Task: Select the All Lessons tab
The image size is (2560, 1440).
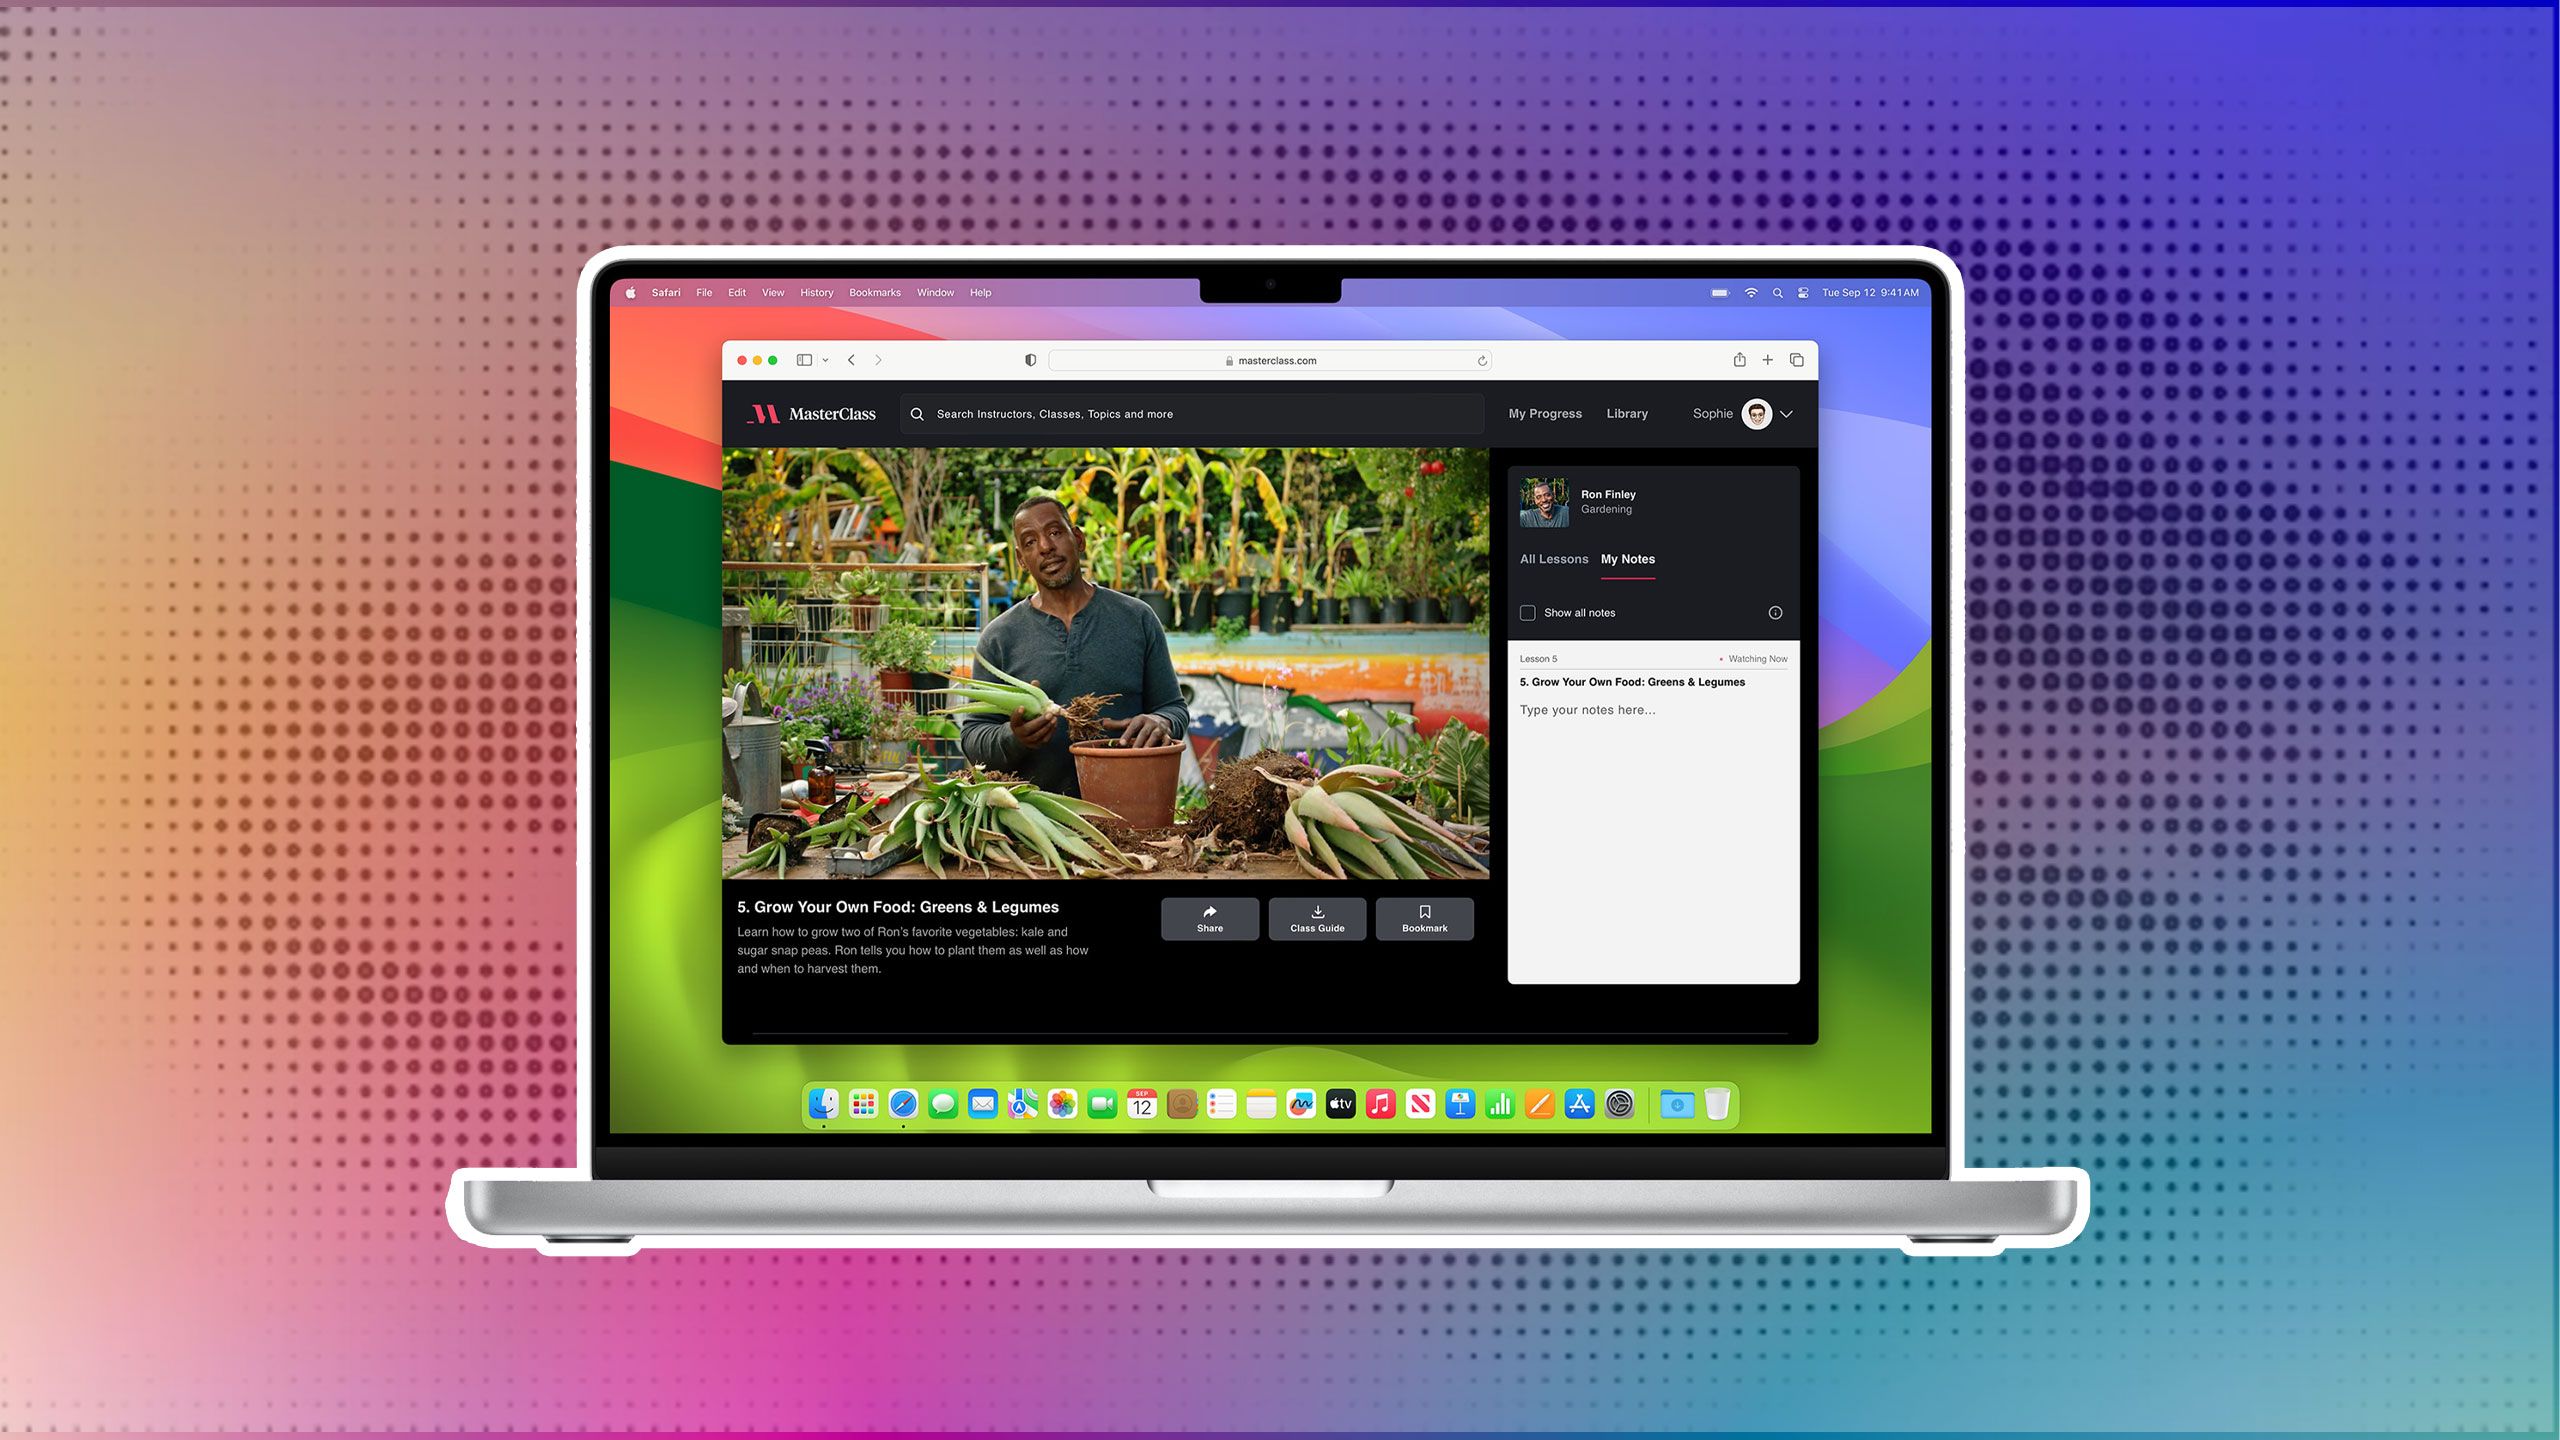Action: (x=1553, y=557)
